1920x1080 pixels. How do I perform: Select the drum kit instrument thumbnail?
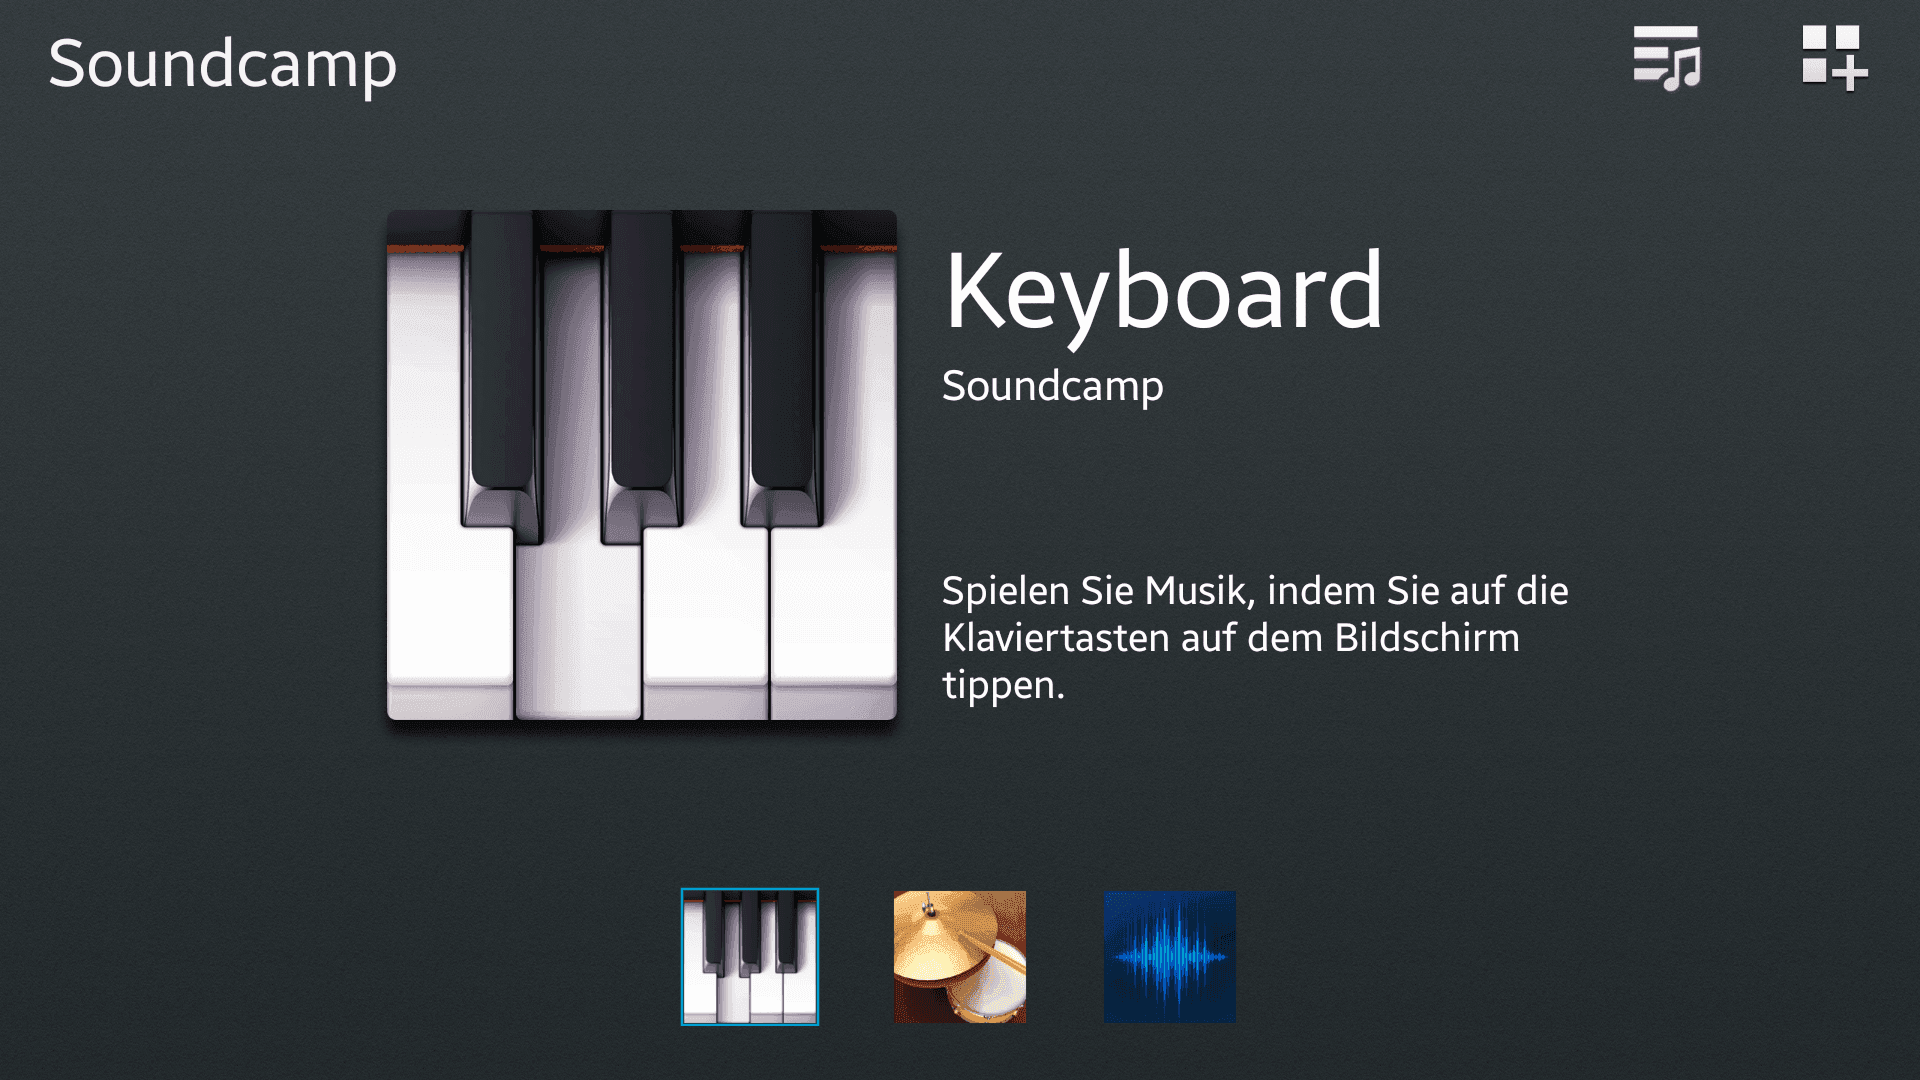tap(960, 957)
